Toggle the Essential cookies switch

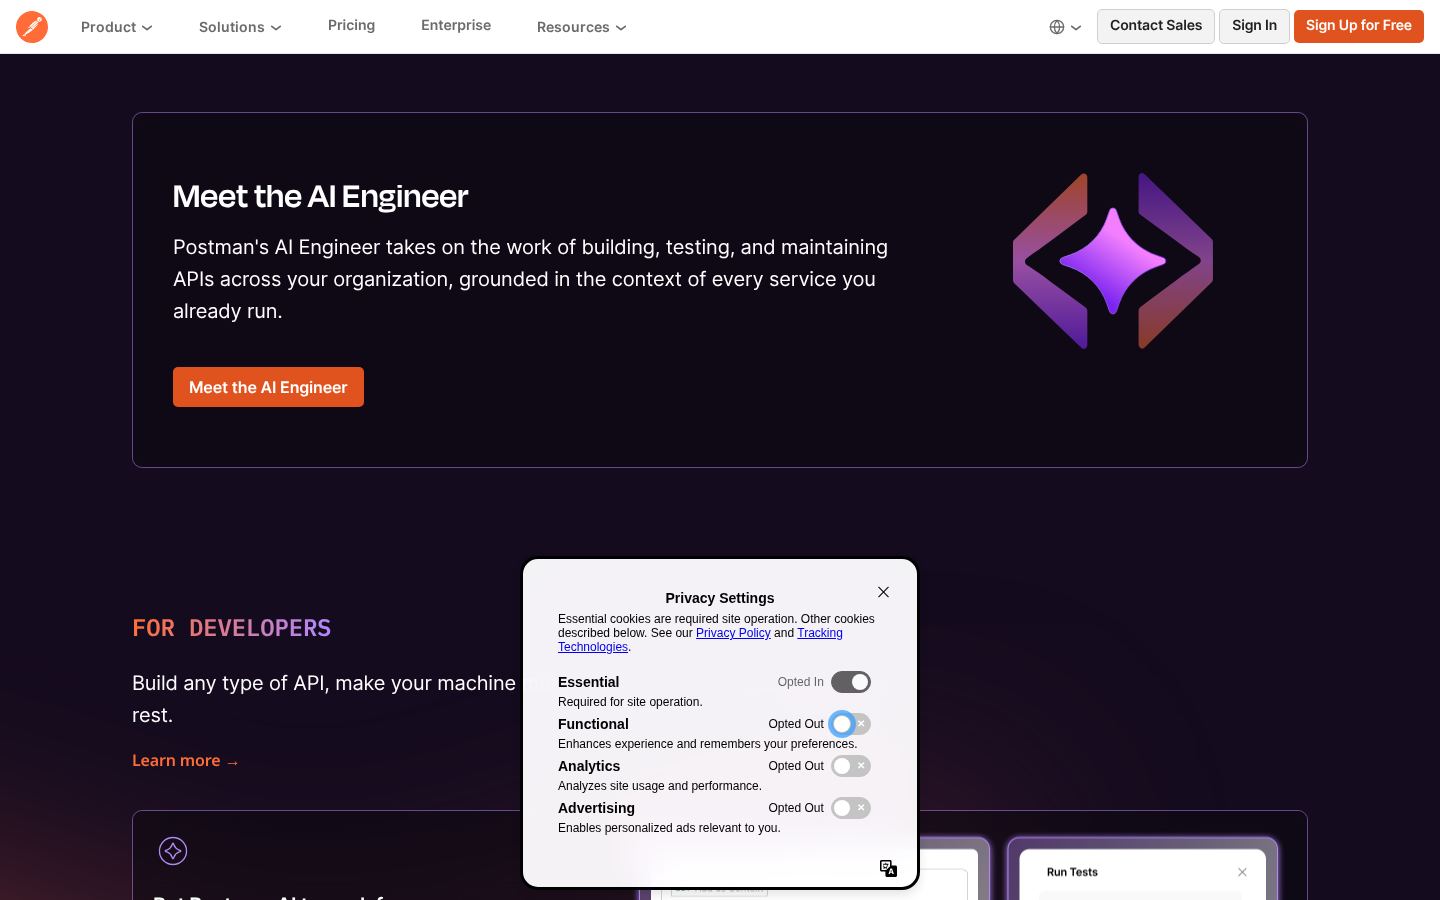[851, 682]
